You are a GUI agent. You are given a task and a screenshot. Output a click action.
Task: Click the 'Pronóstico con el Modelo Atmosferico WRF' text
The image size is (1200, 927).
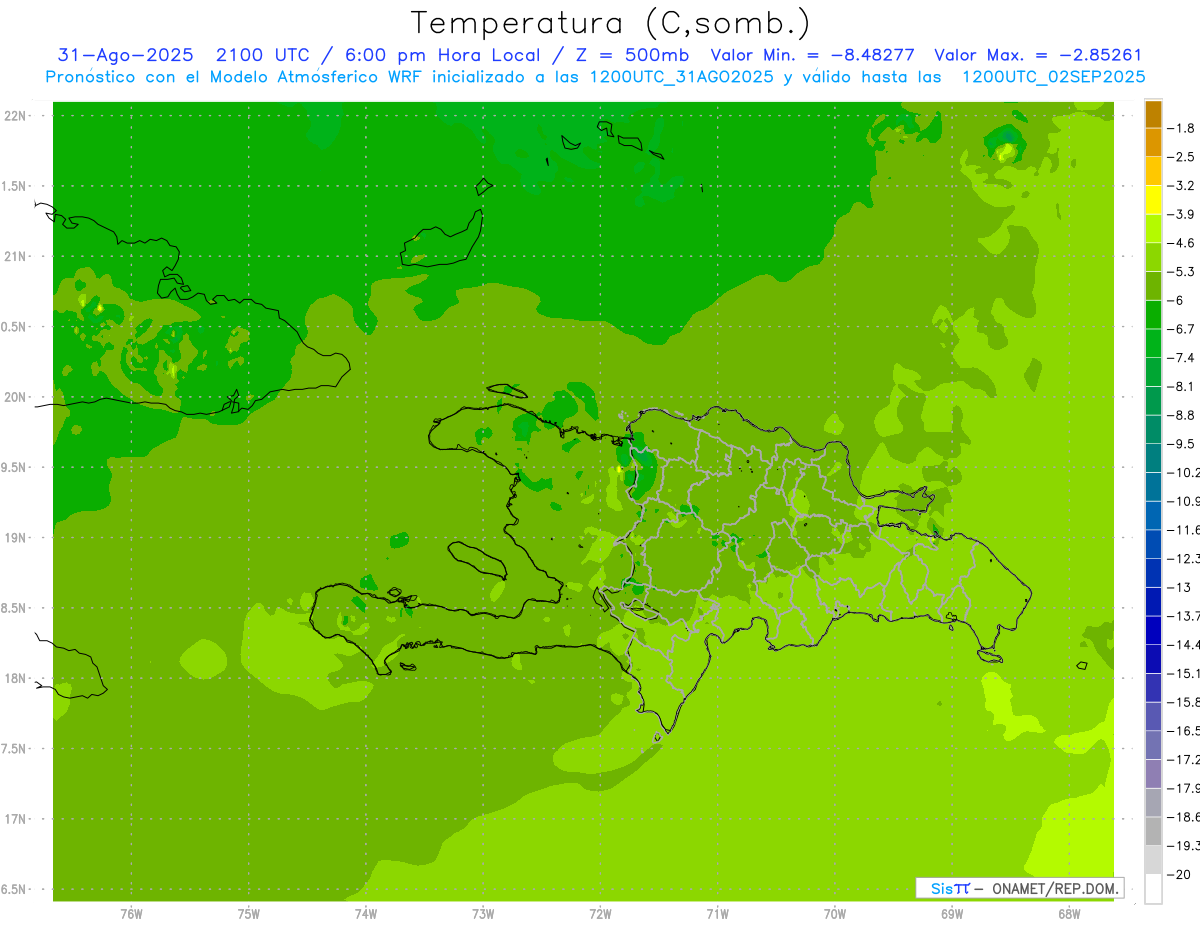[x=235, y=76]
